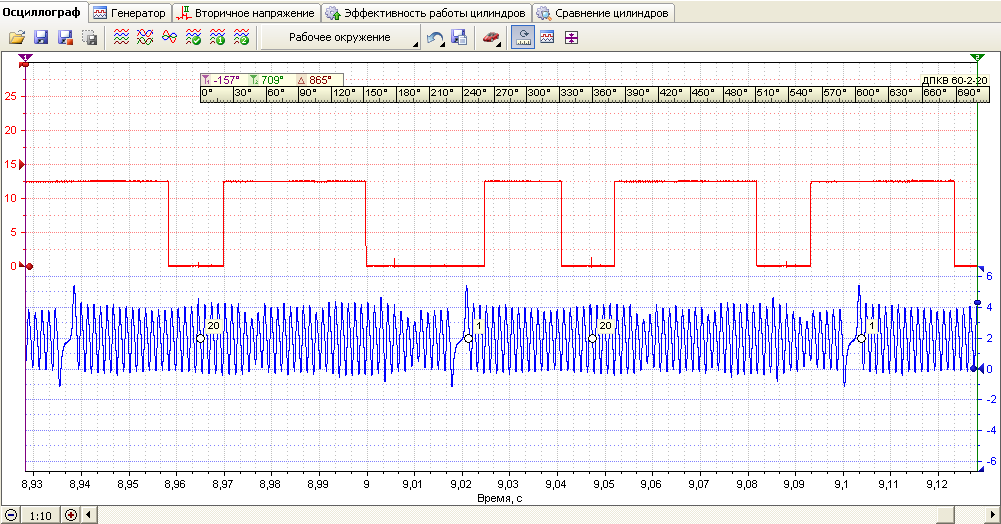Screen dimensions: 1001x524
Task: Click the 690° mark on the angle ruler
Action: tap(968, 93)
